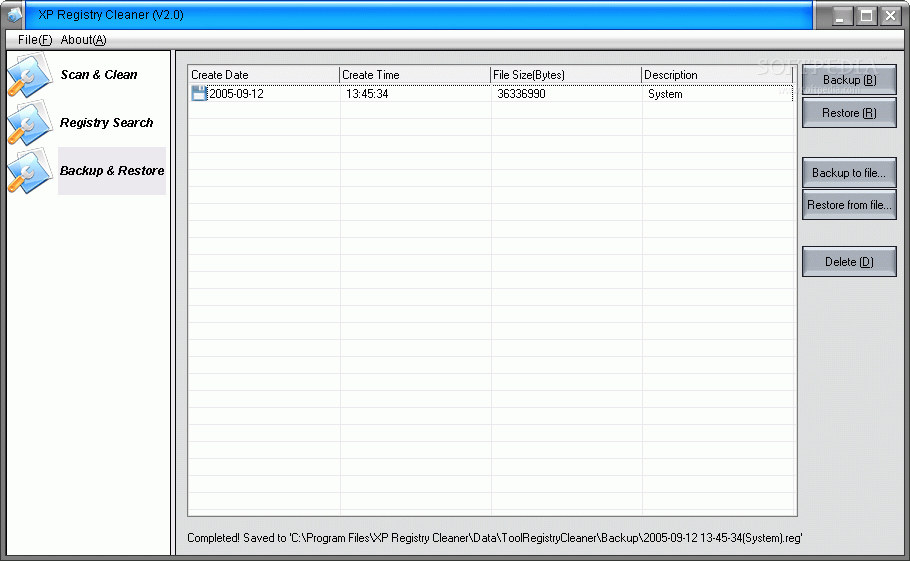This screenshot has width=910, height=561.
Task: Click the System description cell
Action: tap(665, 94)
